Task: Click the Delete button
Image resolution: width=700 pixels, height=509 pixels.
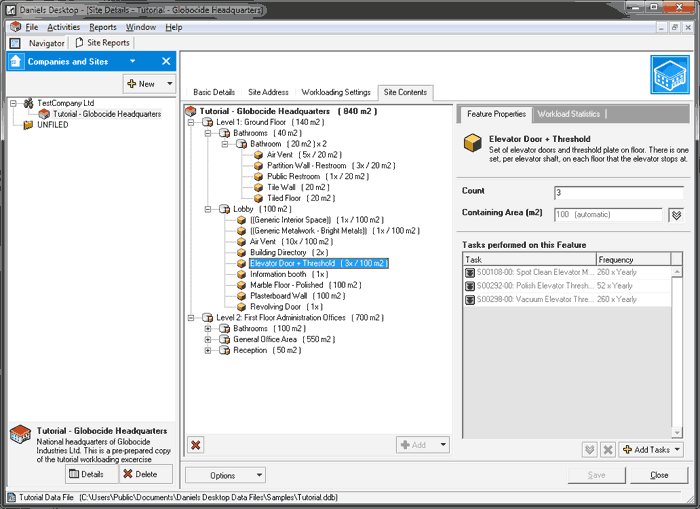Action: (x=146, y=474)
